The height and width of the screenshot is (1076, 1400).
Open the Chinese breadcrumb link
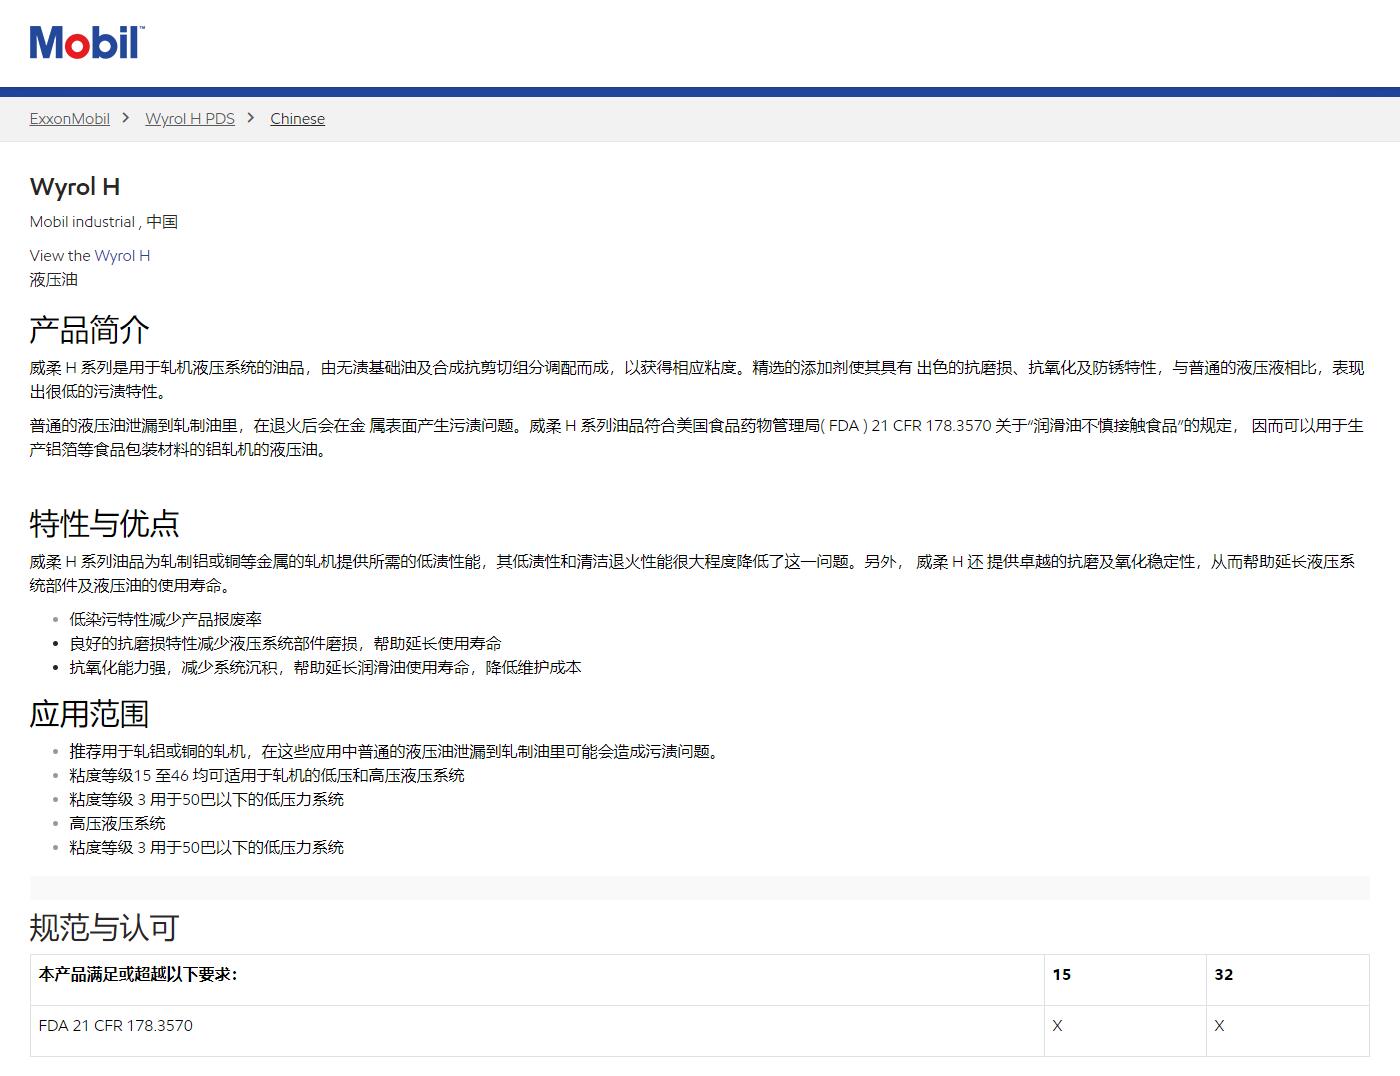click(x=297, y=118)
